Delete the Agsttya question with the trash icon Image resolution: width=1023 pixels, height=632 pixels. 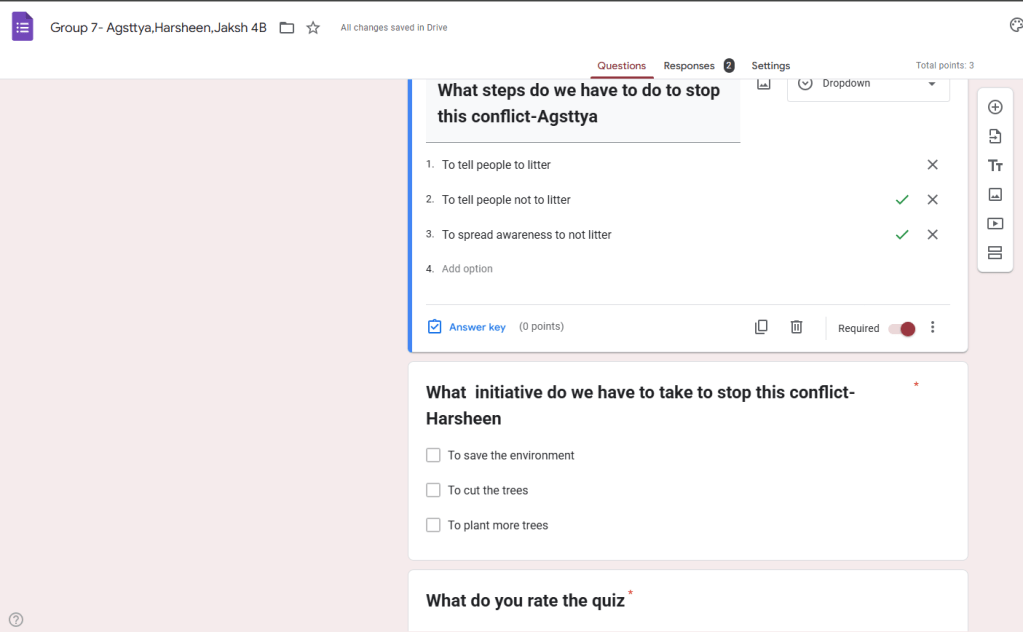point(795,327)
